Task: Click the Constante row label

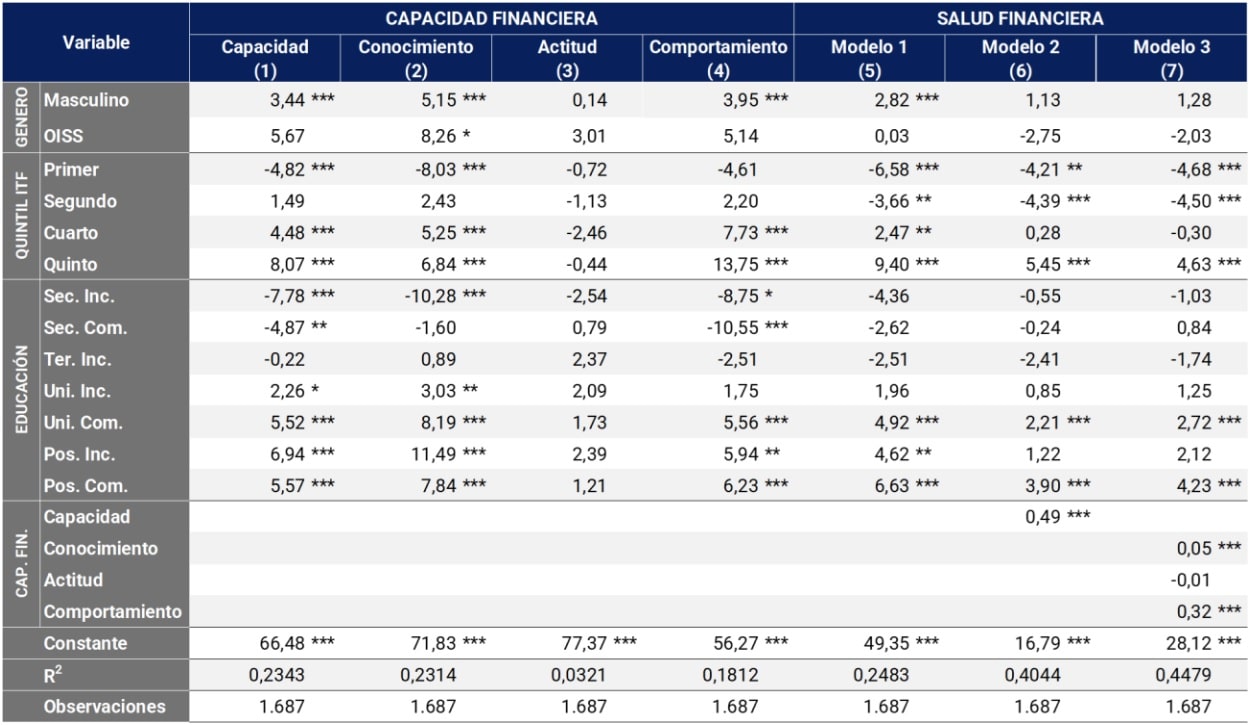Action: tap(86, 643)
